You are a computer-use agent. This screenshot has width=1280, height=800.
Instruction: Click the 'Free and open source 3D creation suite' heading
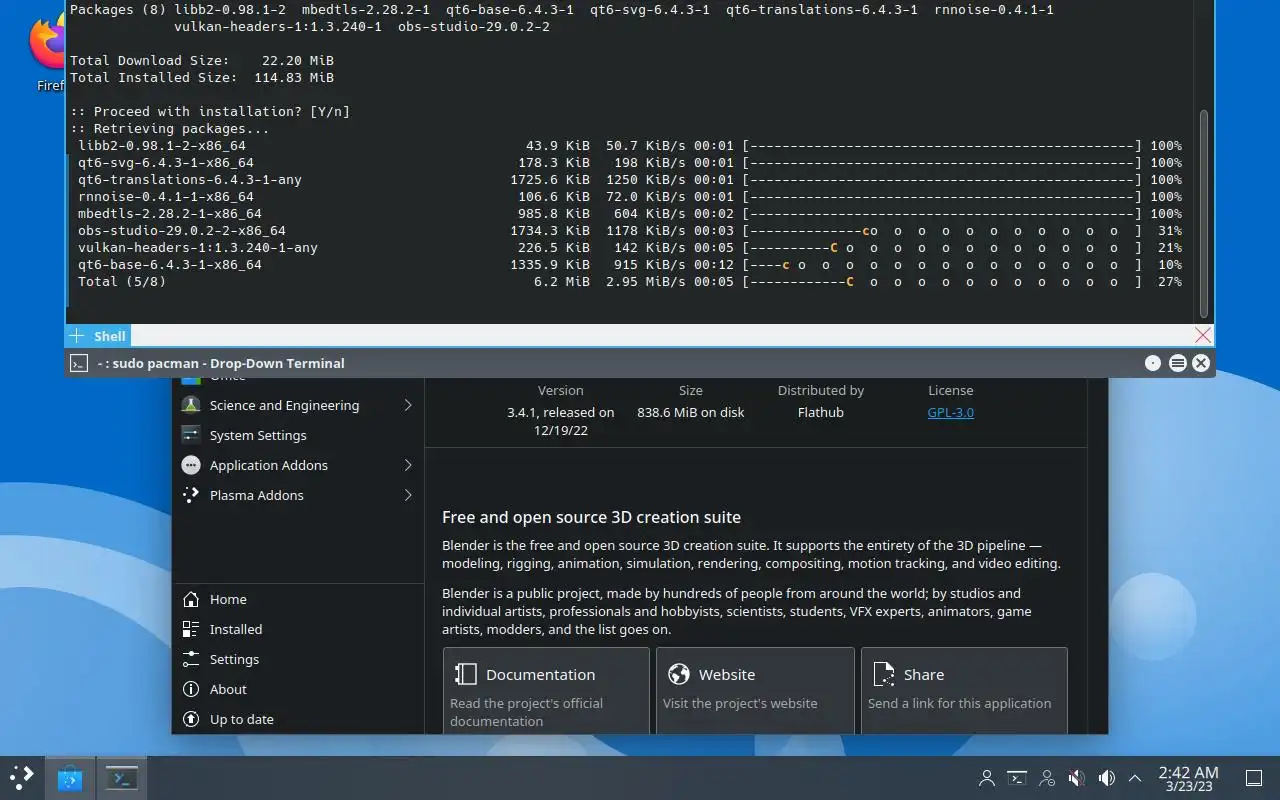pyautogui.click(x=591, y=517)
